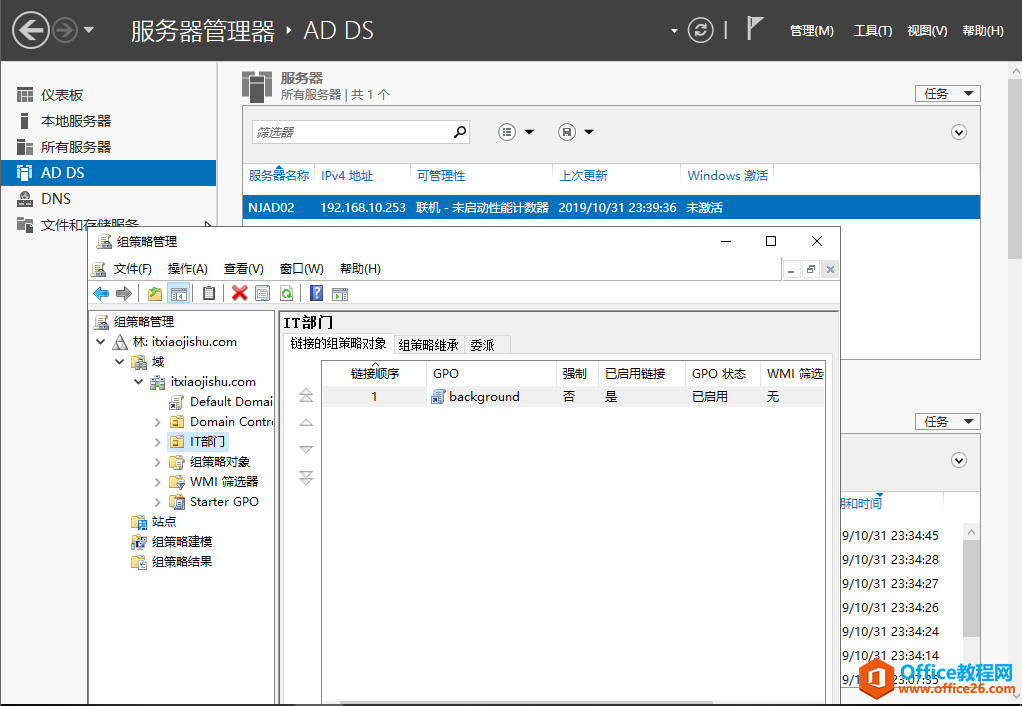Sort by Windows 激活 column
Viewport: 1022px width, 706px height.
pyautogui.click(x=727, y=175)
